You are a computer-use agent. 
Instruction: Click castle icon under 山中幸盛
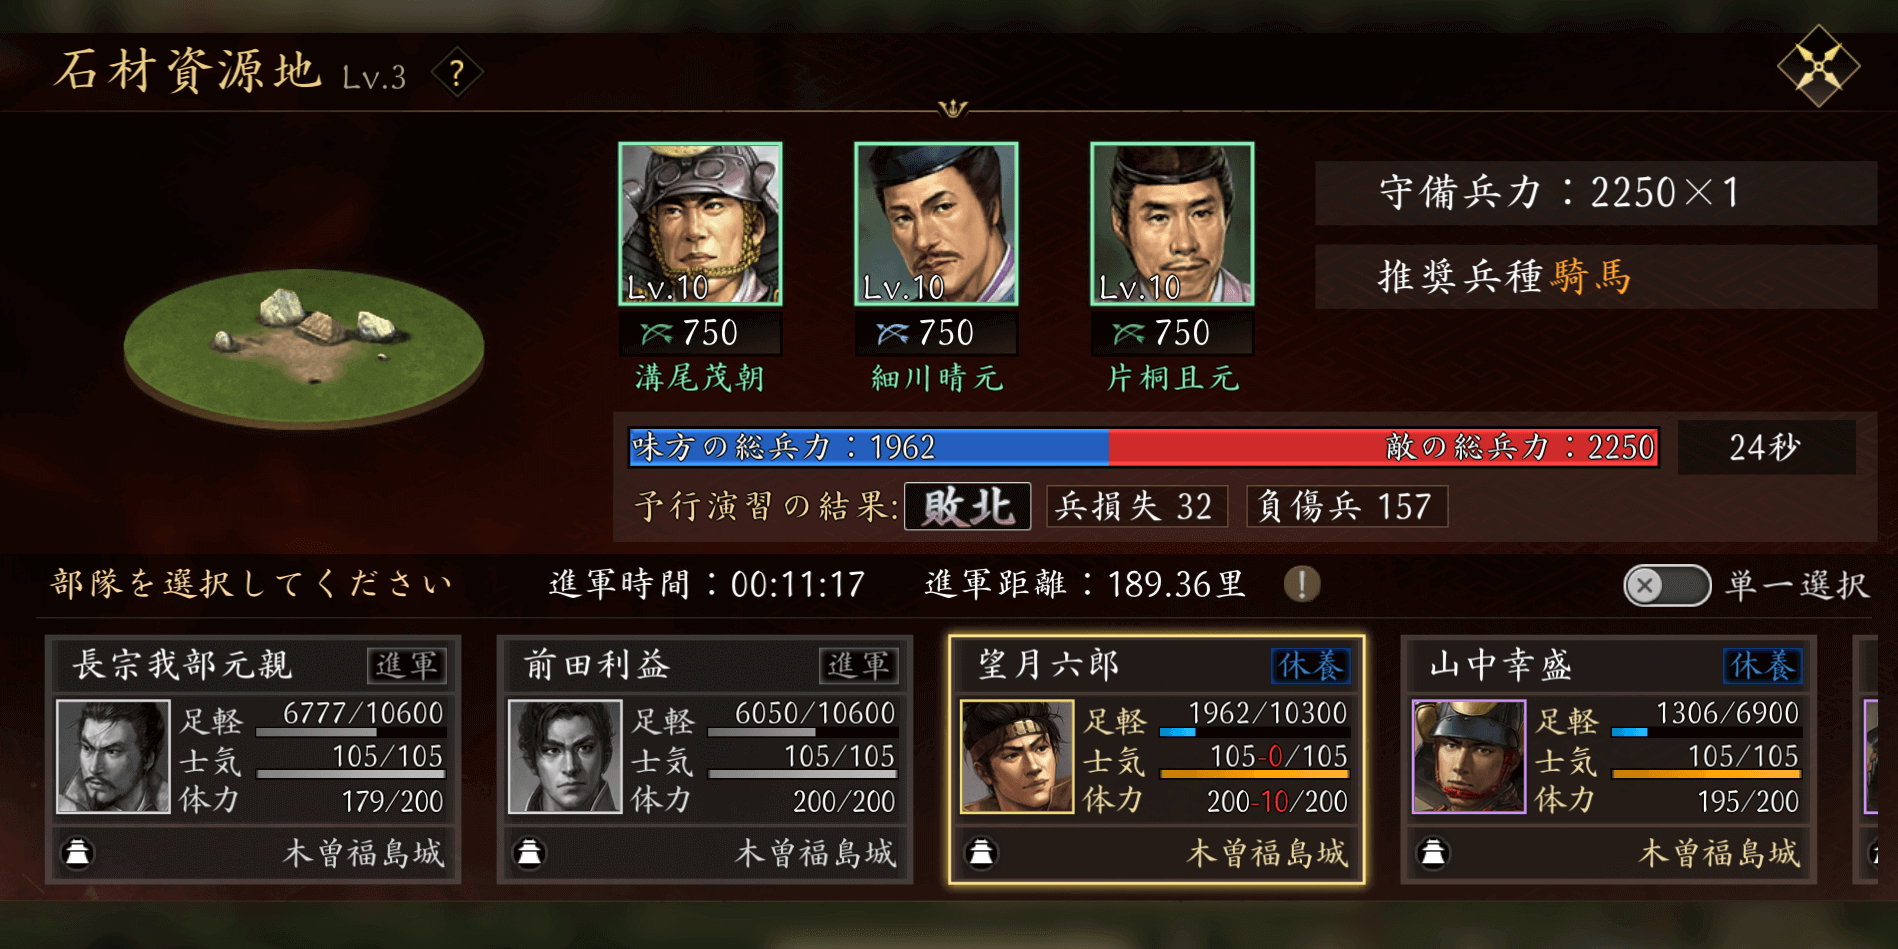click(x=1434, y=852)
